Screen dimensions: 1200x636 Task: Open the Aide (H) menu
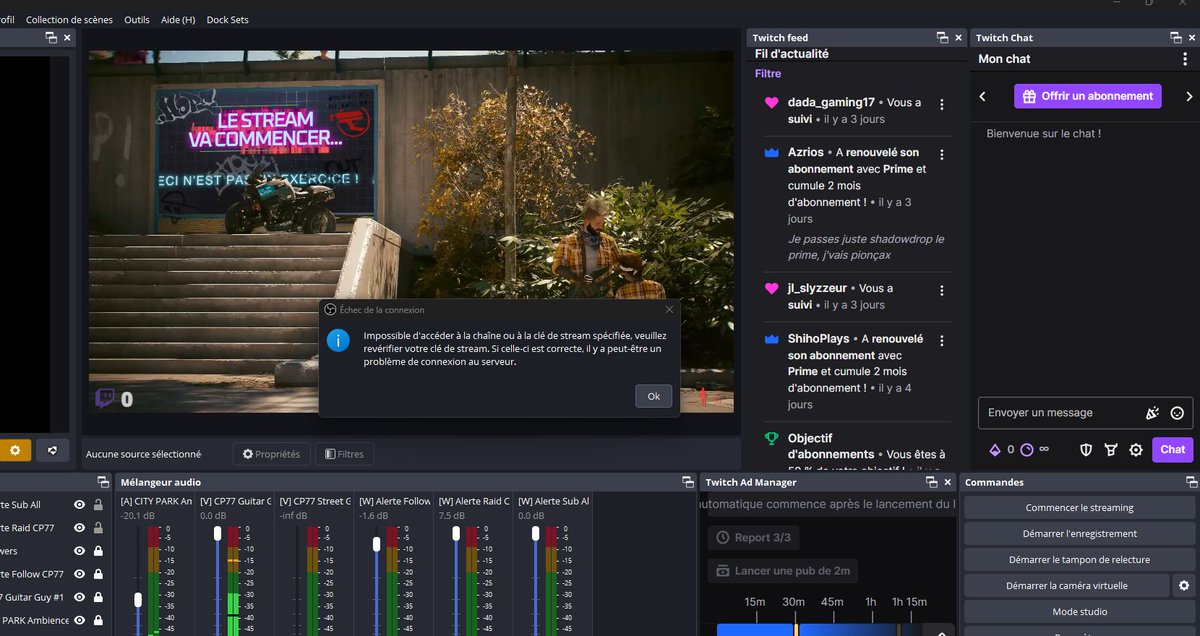tap(178, 20)
